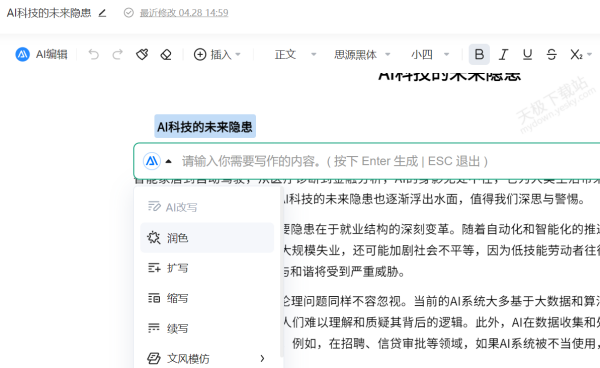Viewport: 600px width, 368px height.
Task: Open the 思源黑体 font dropdown
Action: [x=362, y=54]
